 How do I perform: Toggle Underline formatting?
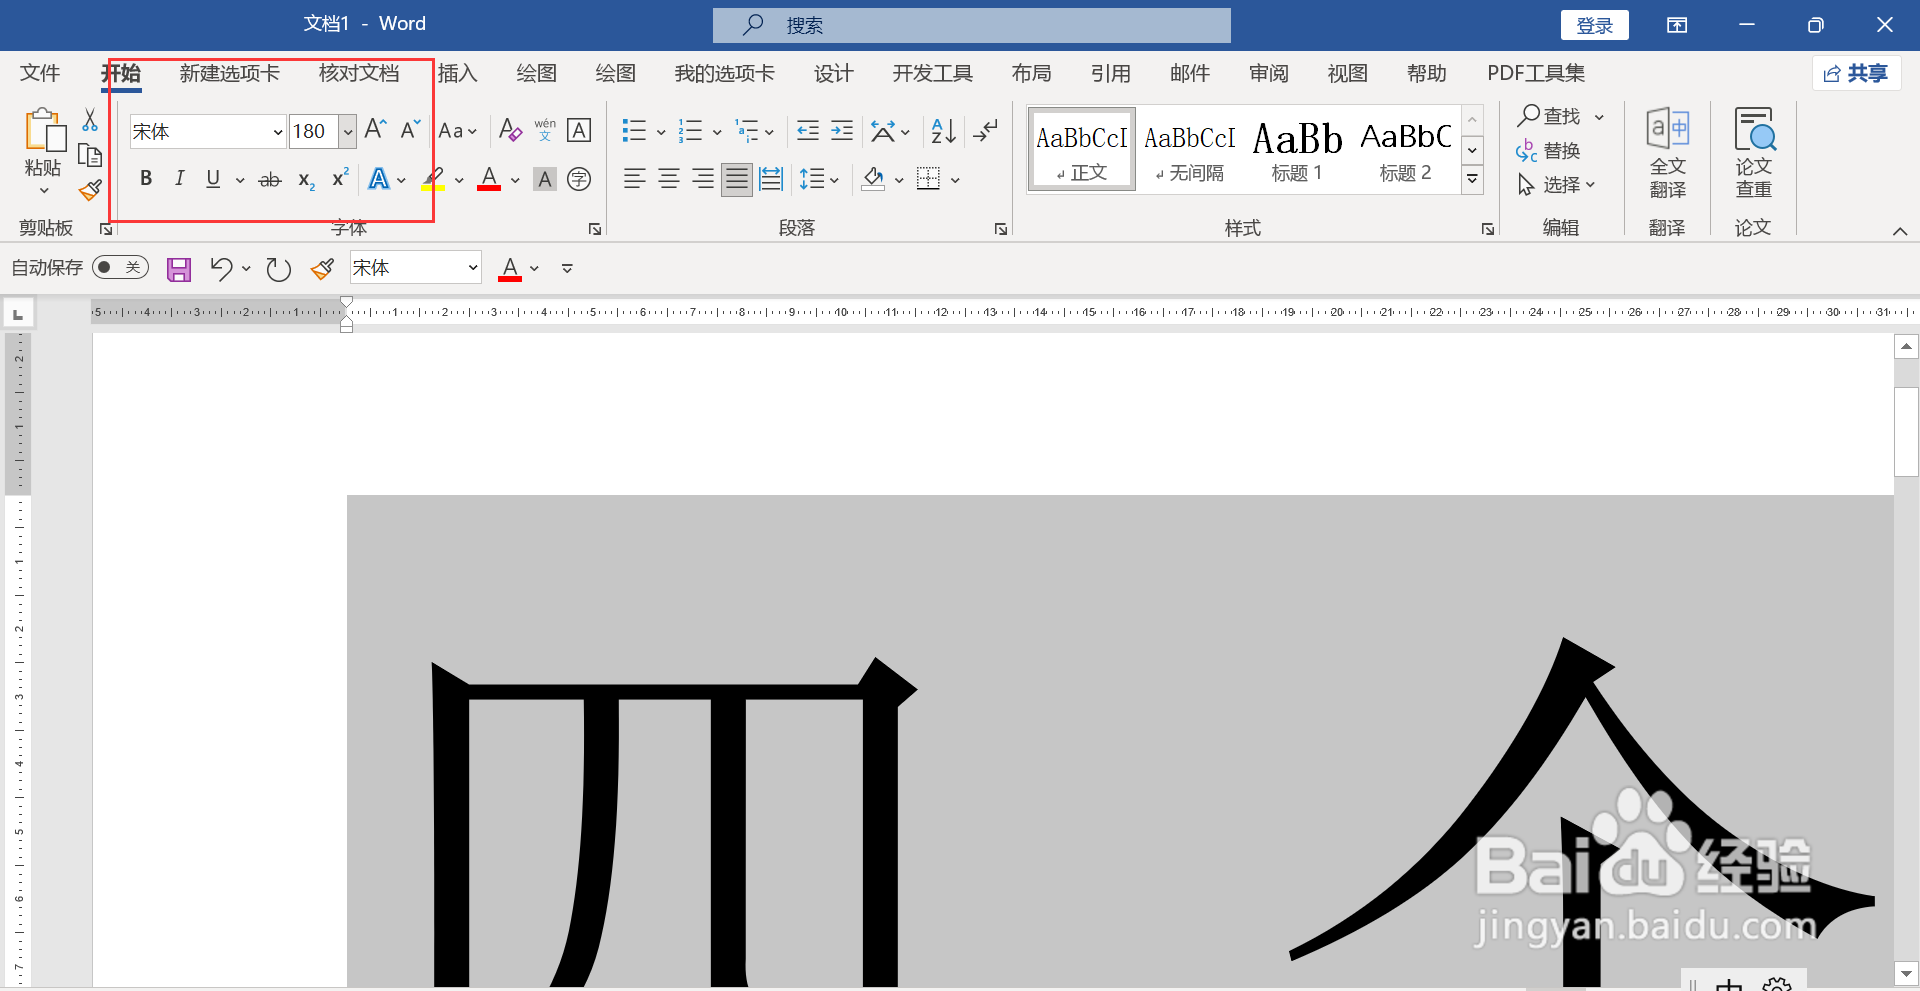213,179
